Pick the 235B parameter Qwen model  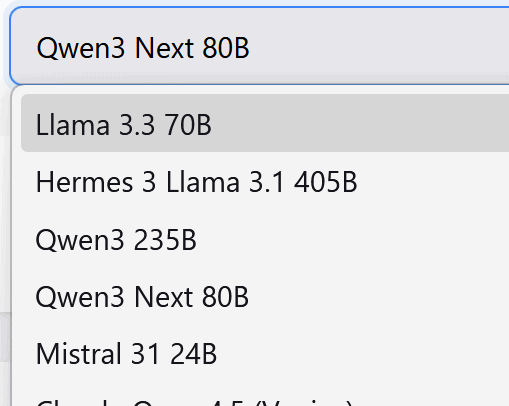(x=265, y=239)
